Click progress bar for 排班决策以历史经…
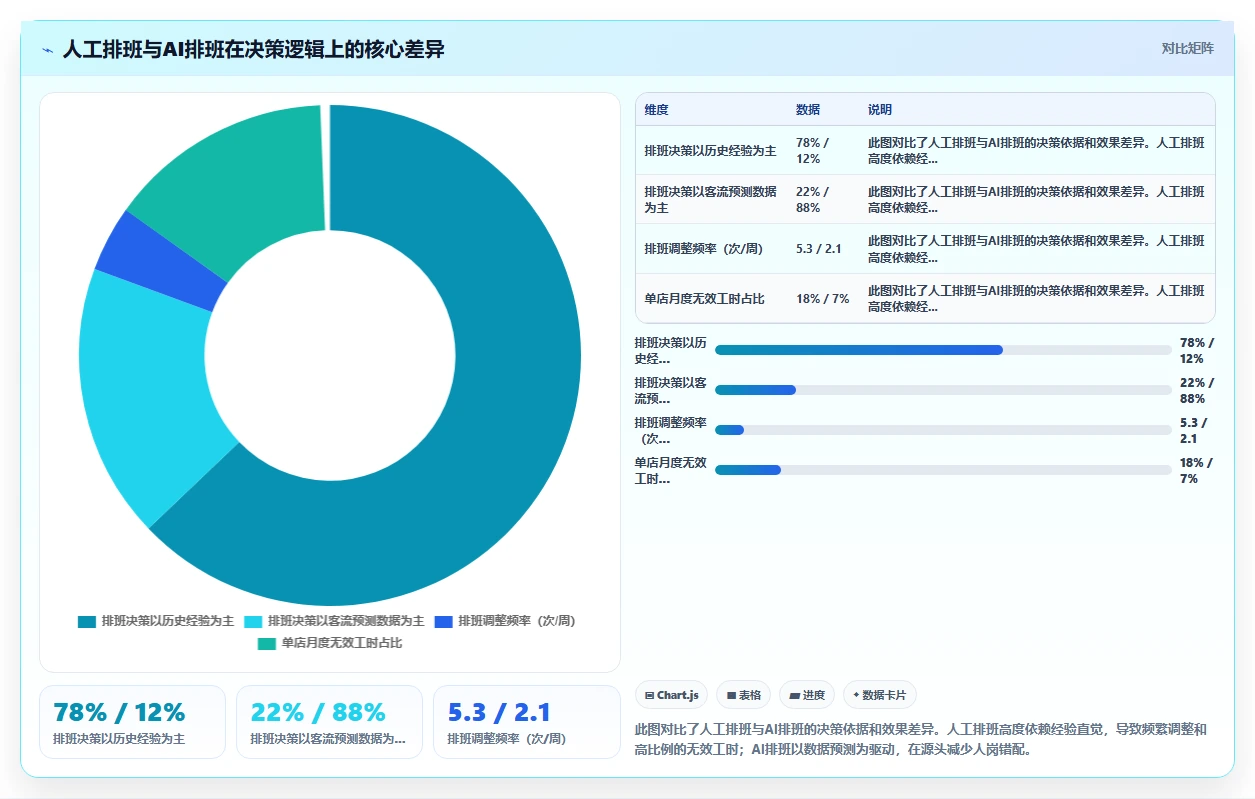Image resolution: width=1255 pixels, height=799 pixels. 943,350
